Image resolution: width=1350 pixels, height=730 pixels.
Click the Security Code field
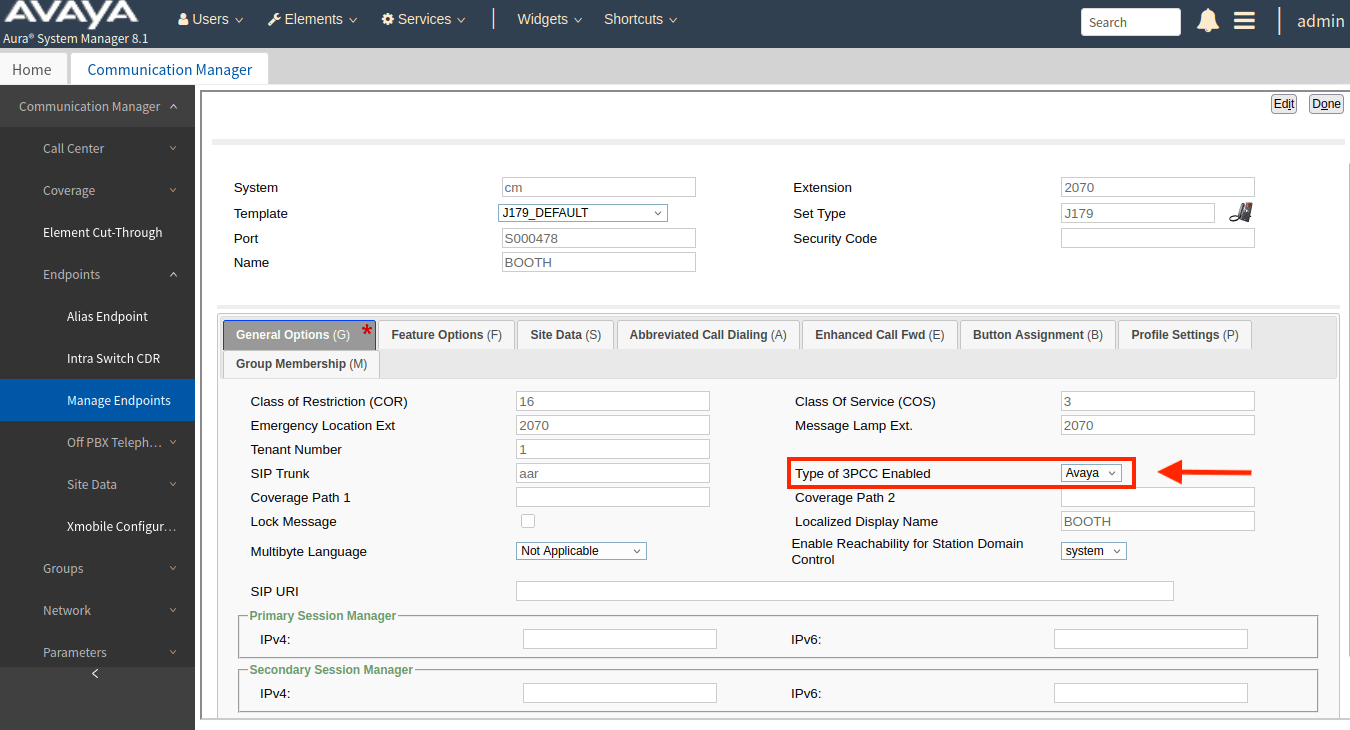(1157, 238)
